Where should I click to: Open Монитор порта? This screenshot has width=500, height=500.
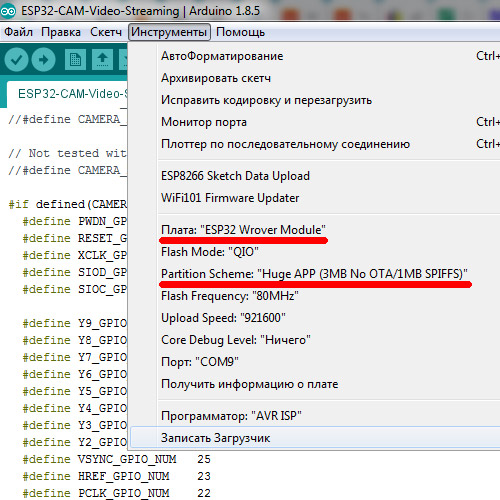click(313, 122)
